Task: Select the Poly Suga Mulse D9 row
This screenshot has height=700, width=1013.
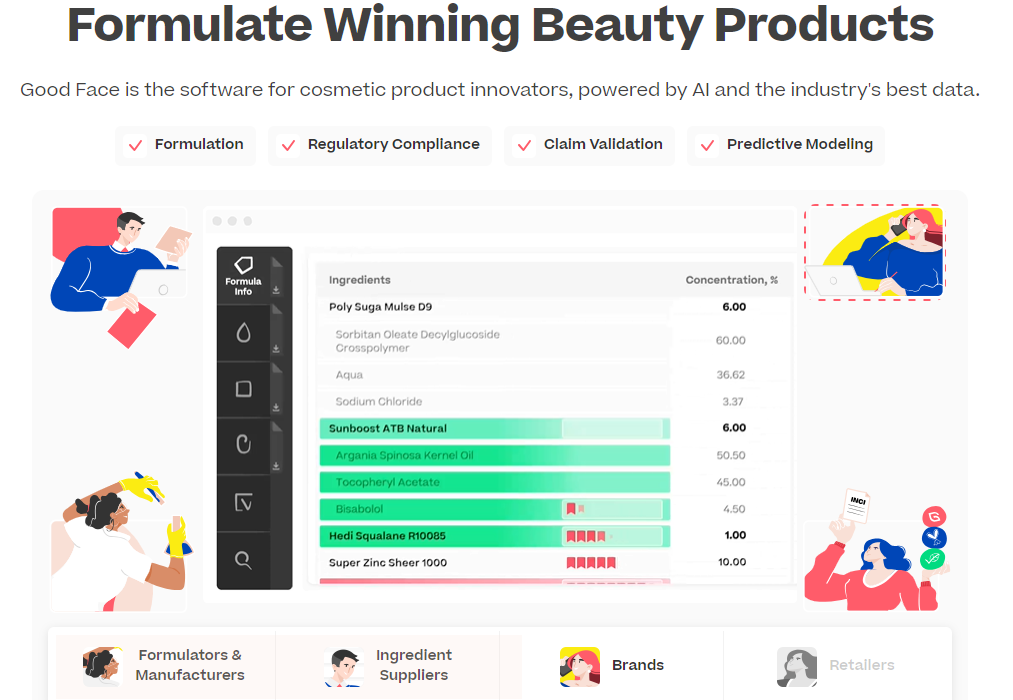Action: point(554,307)
